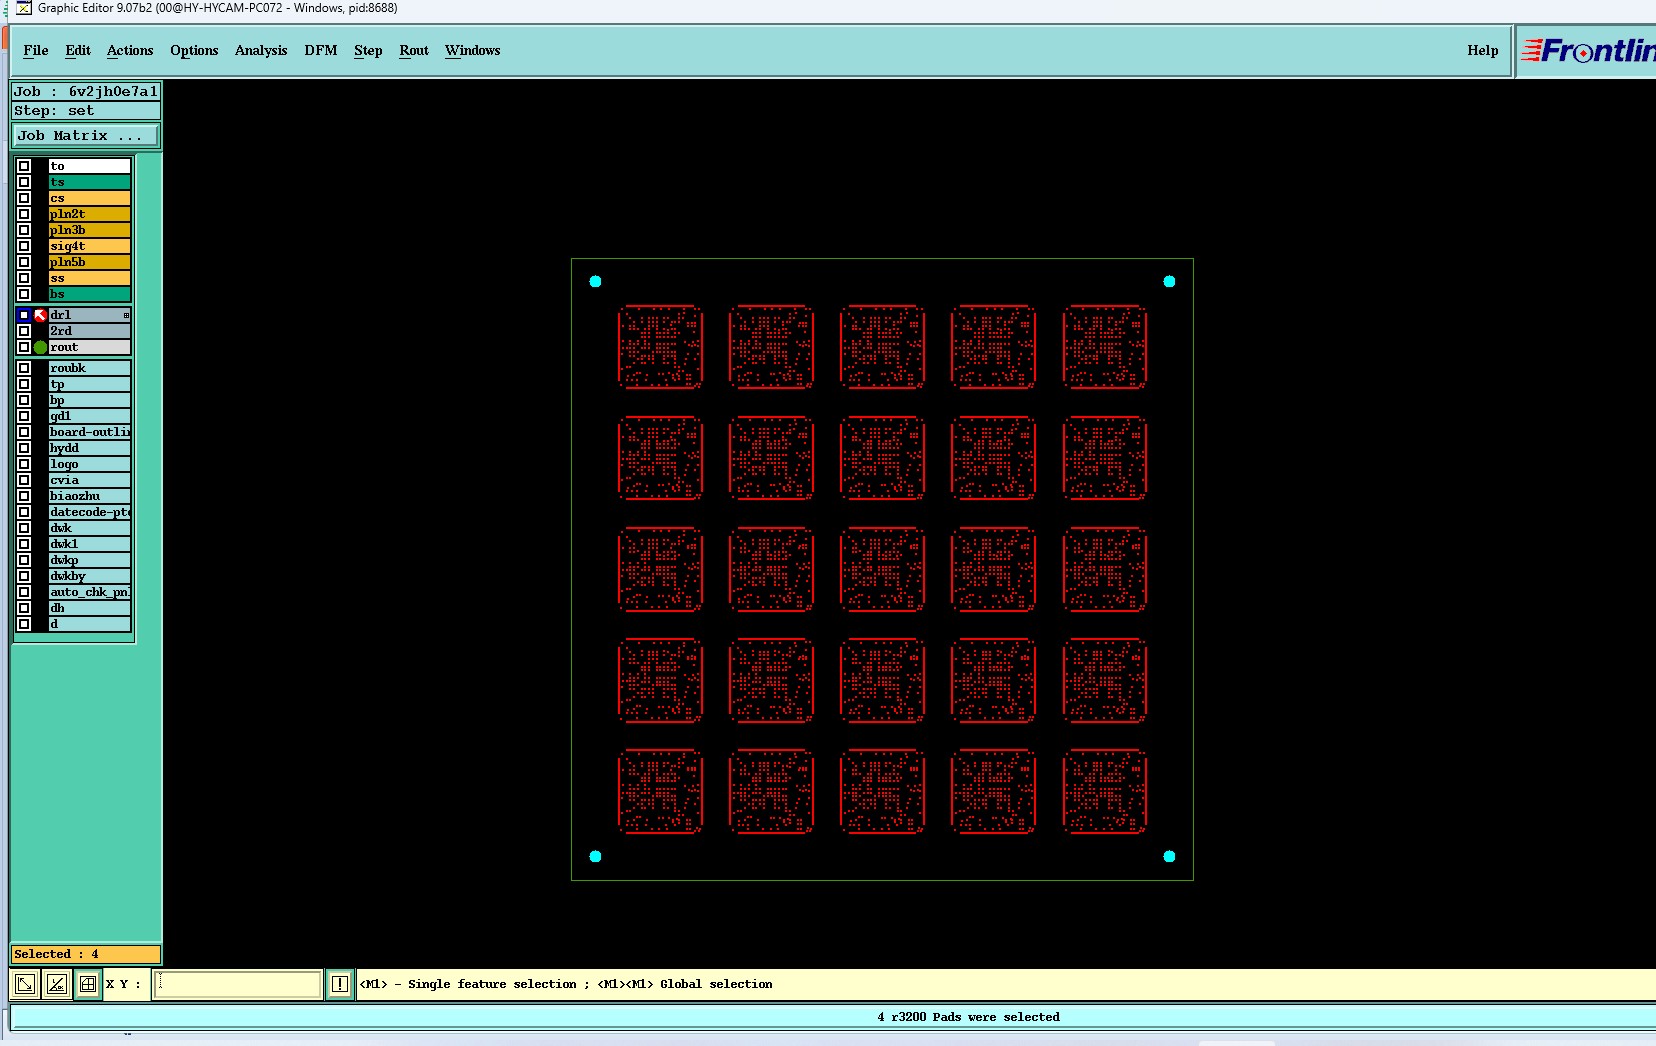Expand drl layer small square indicator
The width and height of the screenshot is (1656, 1046).
tap(126, 315)
